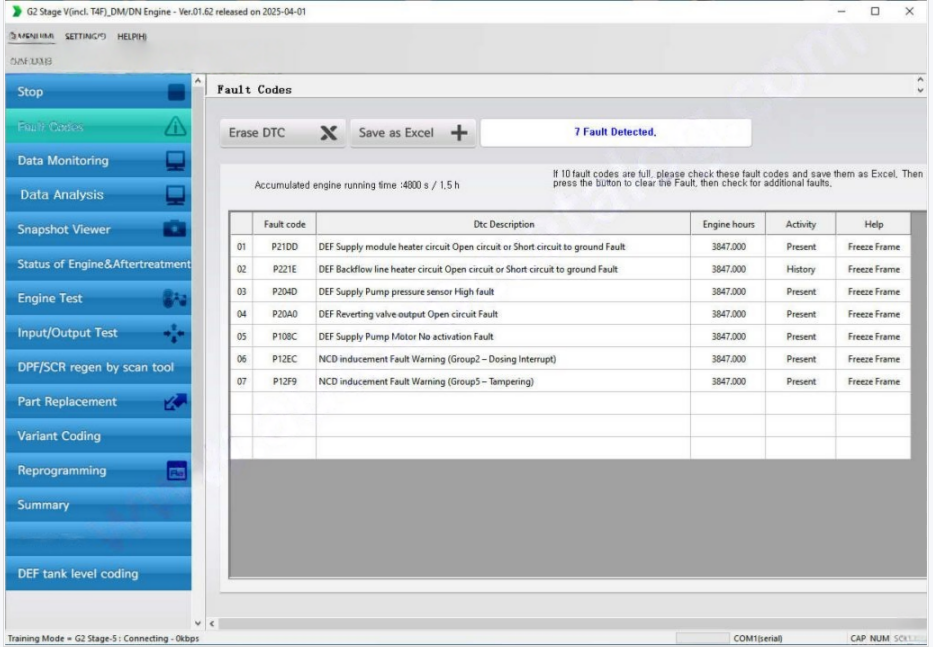The width and height of the screenshot is (933, 647).
Task: Open the HELP(H) menu
Action: 132,37
